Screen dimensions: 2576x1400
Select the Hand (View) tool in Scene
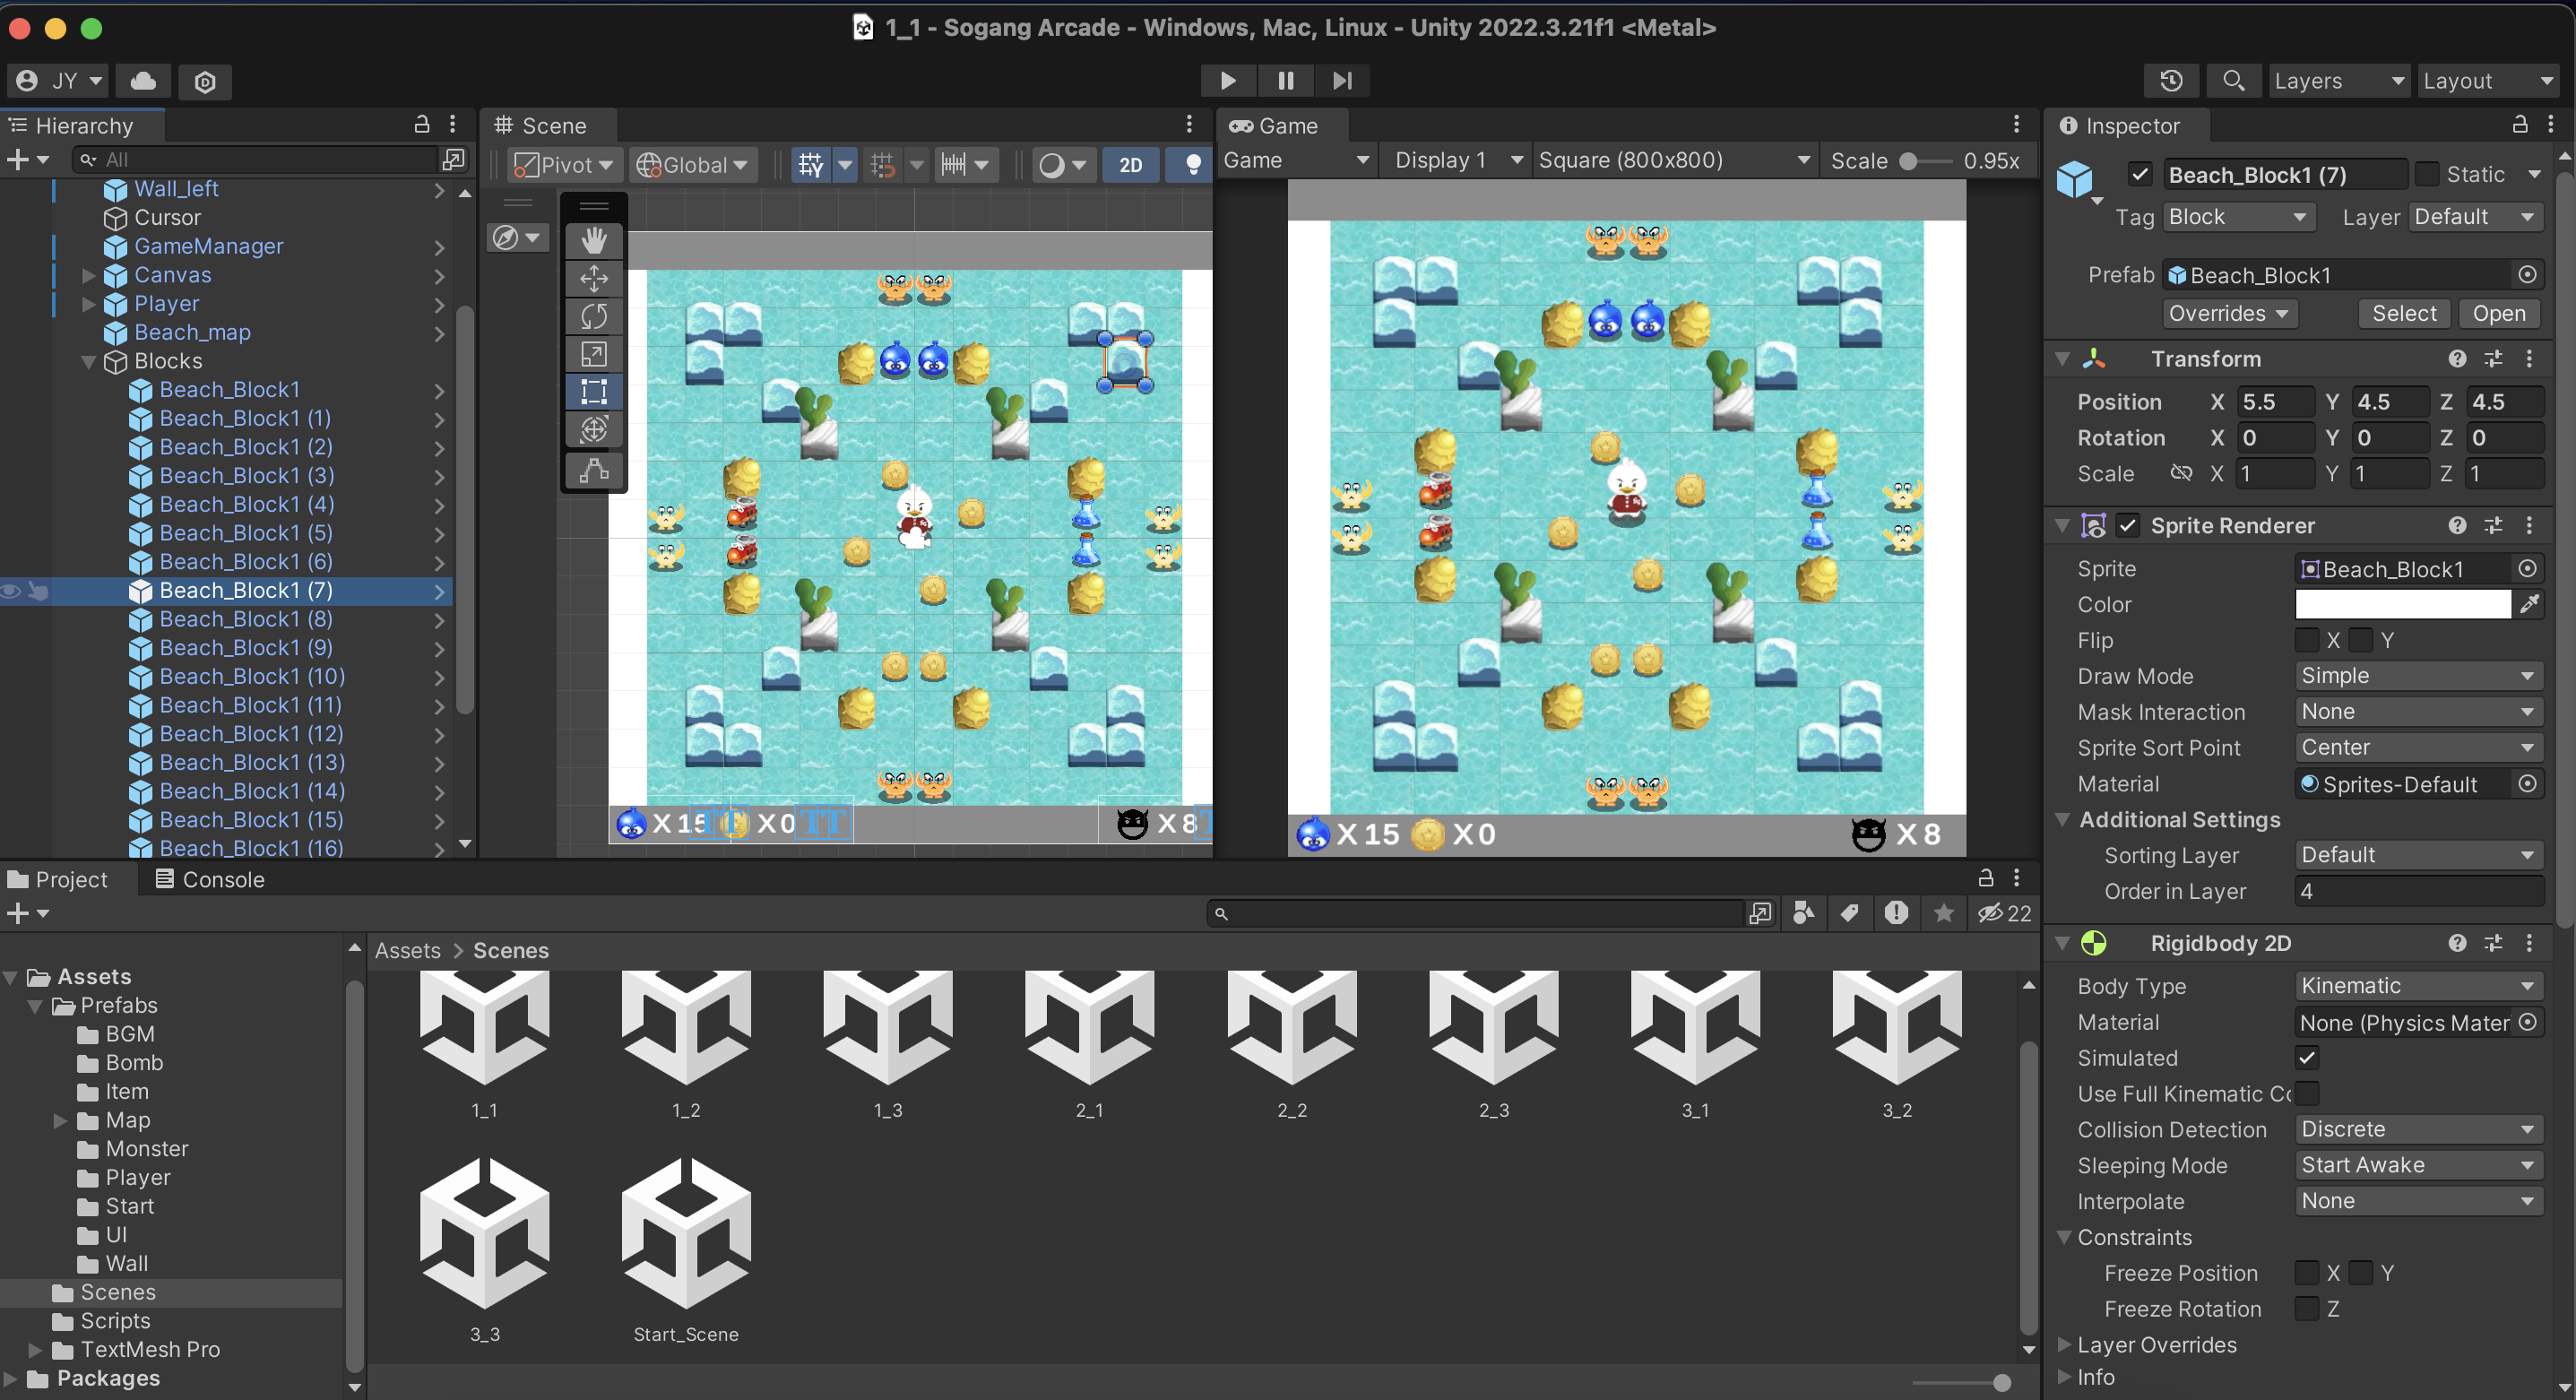pos(594,240)
